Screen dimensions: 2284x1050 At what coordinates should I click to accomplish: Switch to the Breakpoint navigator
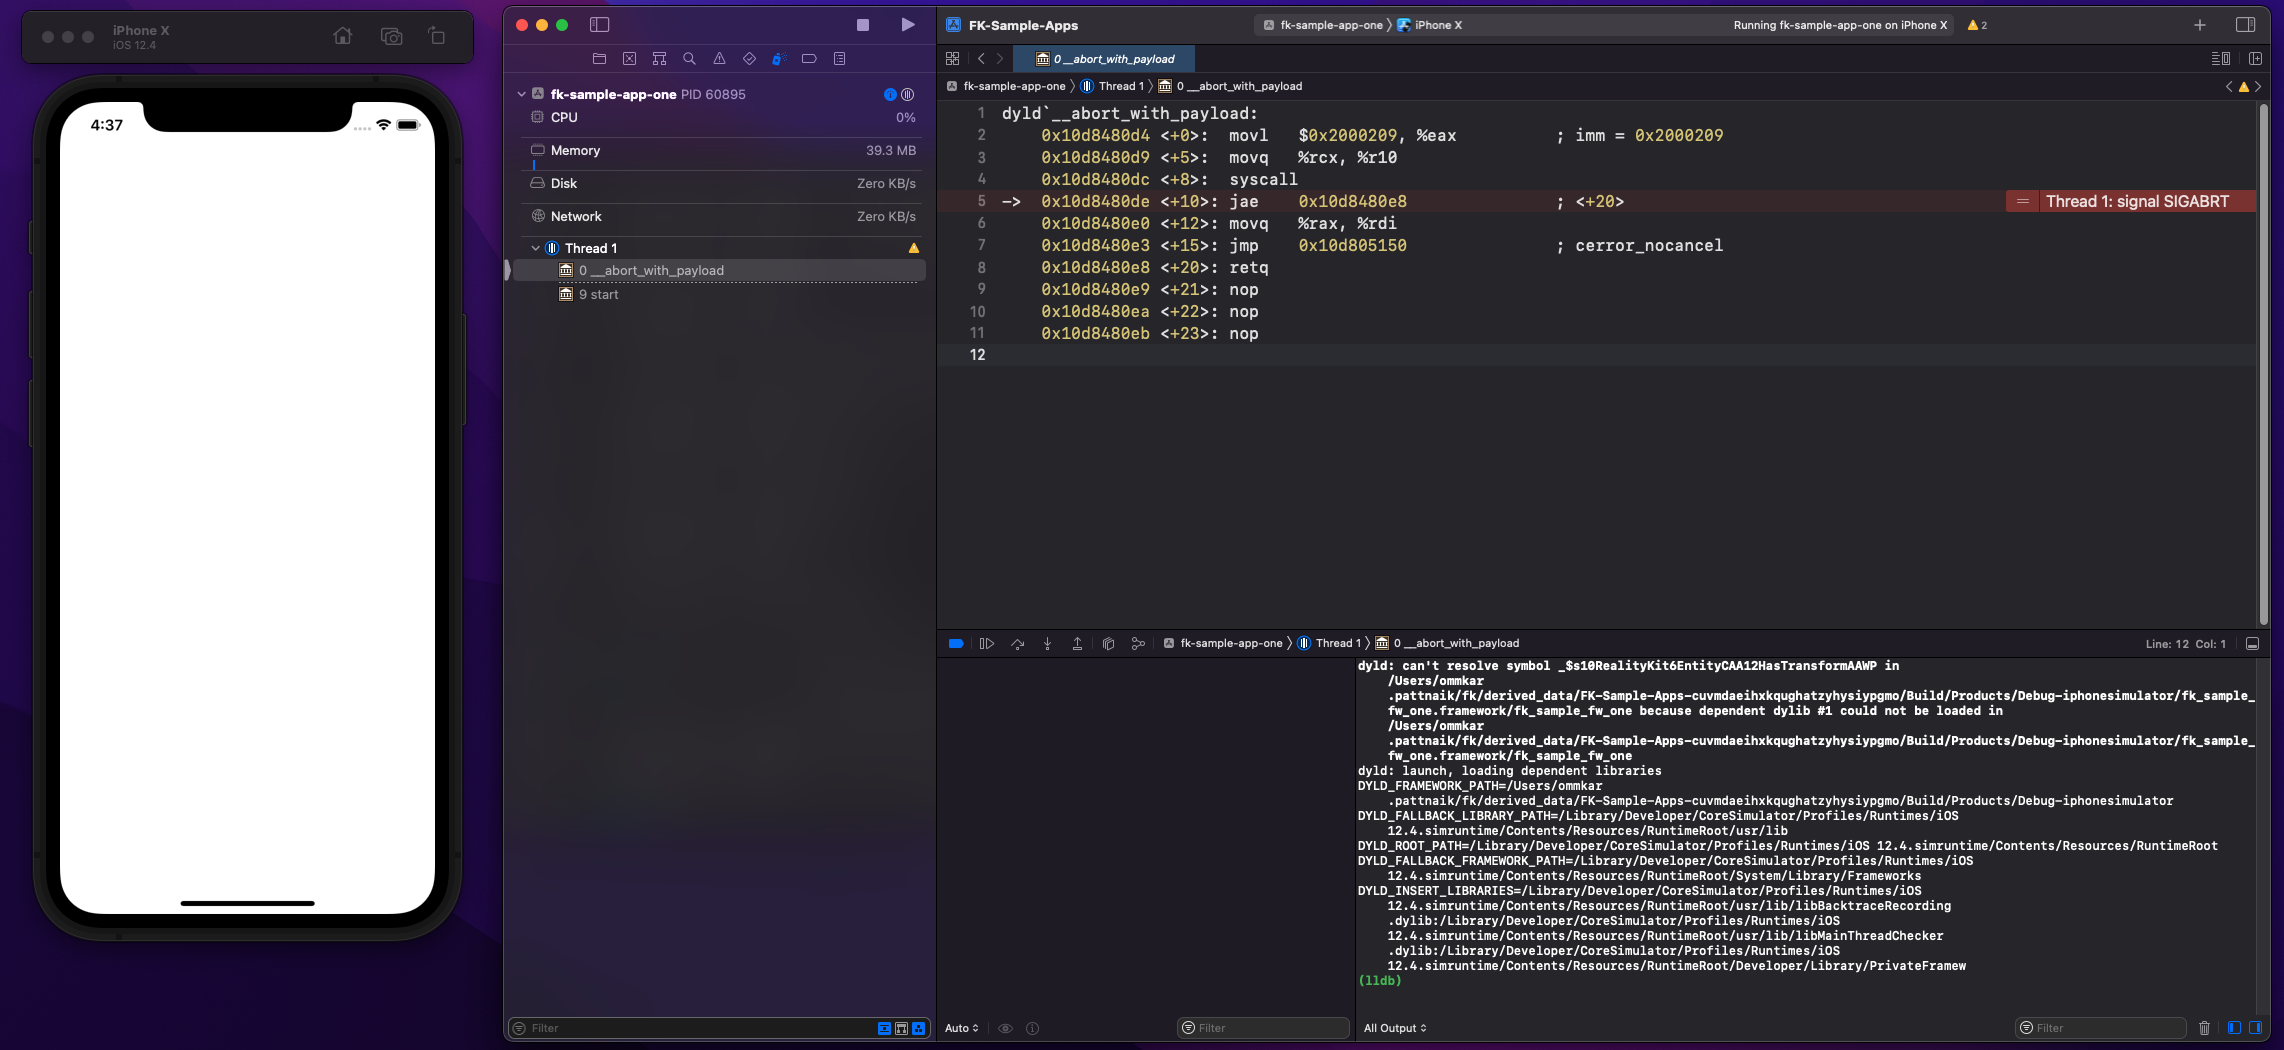tap(809, 59)
